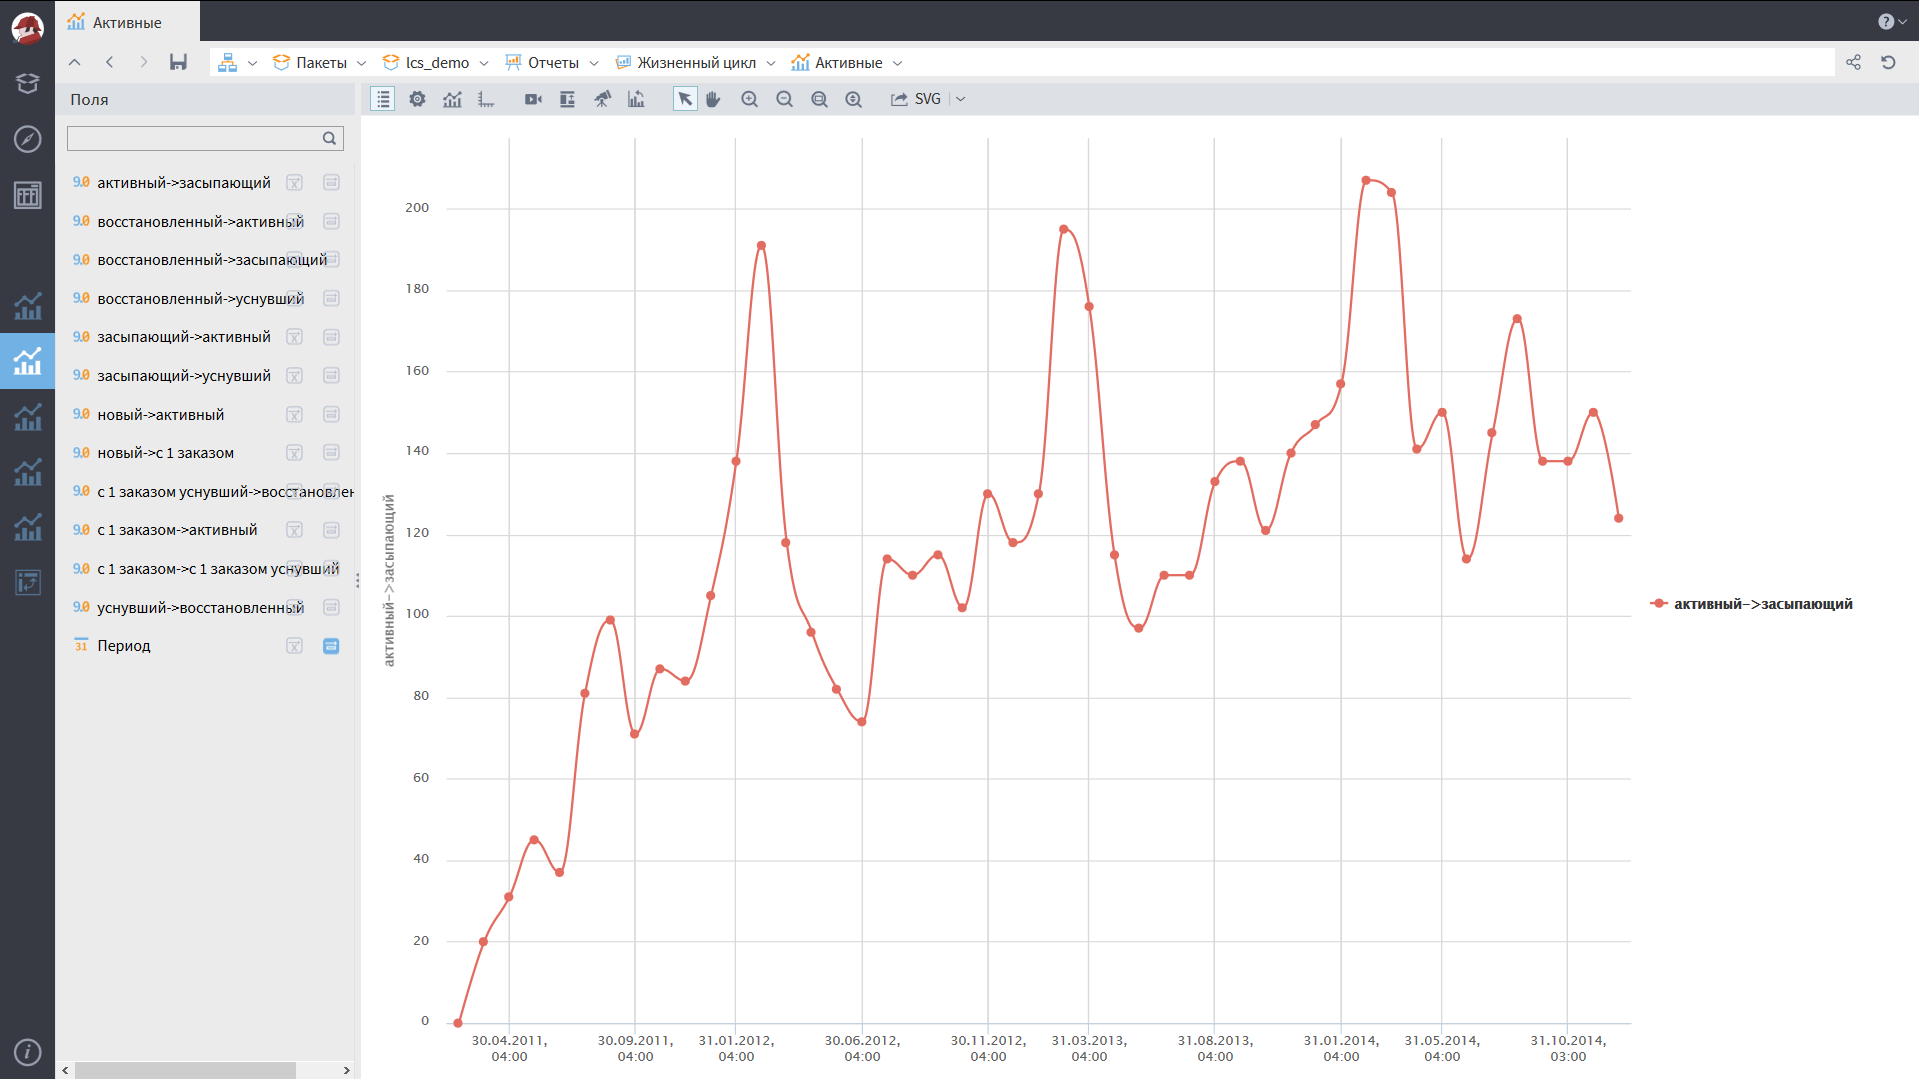Image resolution: width=1919 pixels, height=1079 pixels.
Task: Toggle axis icon for новый->активный
Action: point(331,414)
